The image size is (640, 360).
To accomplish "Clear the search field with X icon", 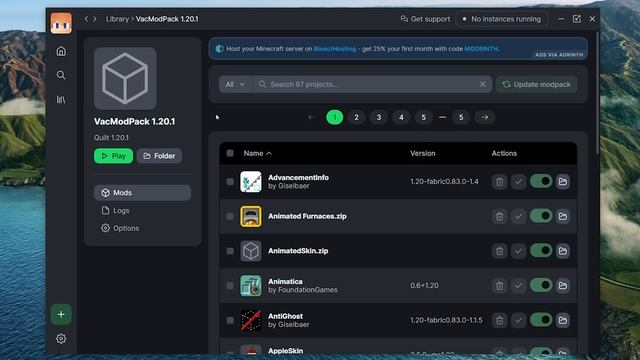I will [x=482, y=84].
